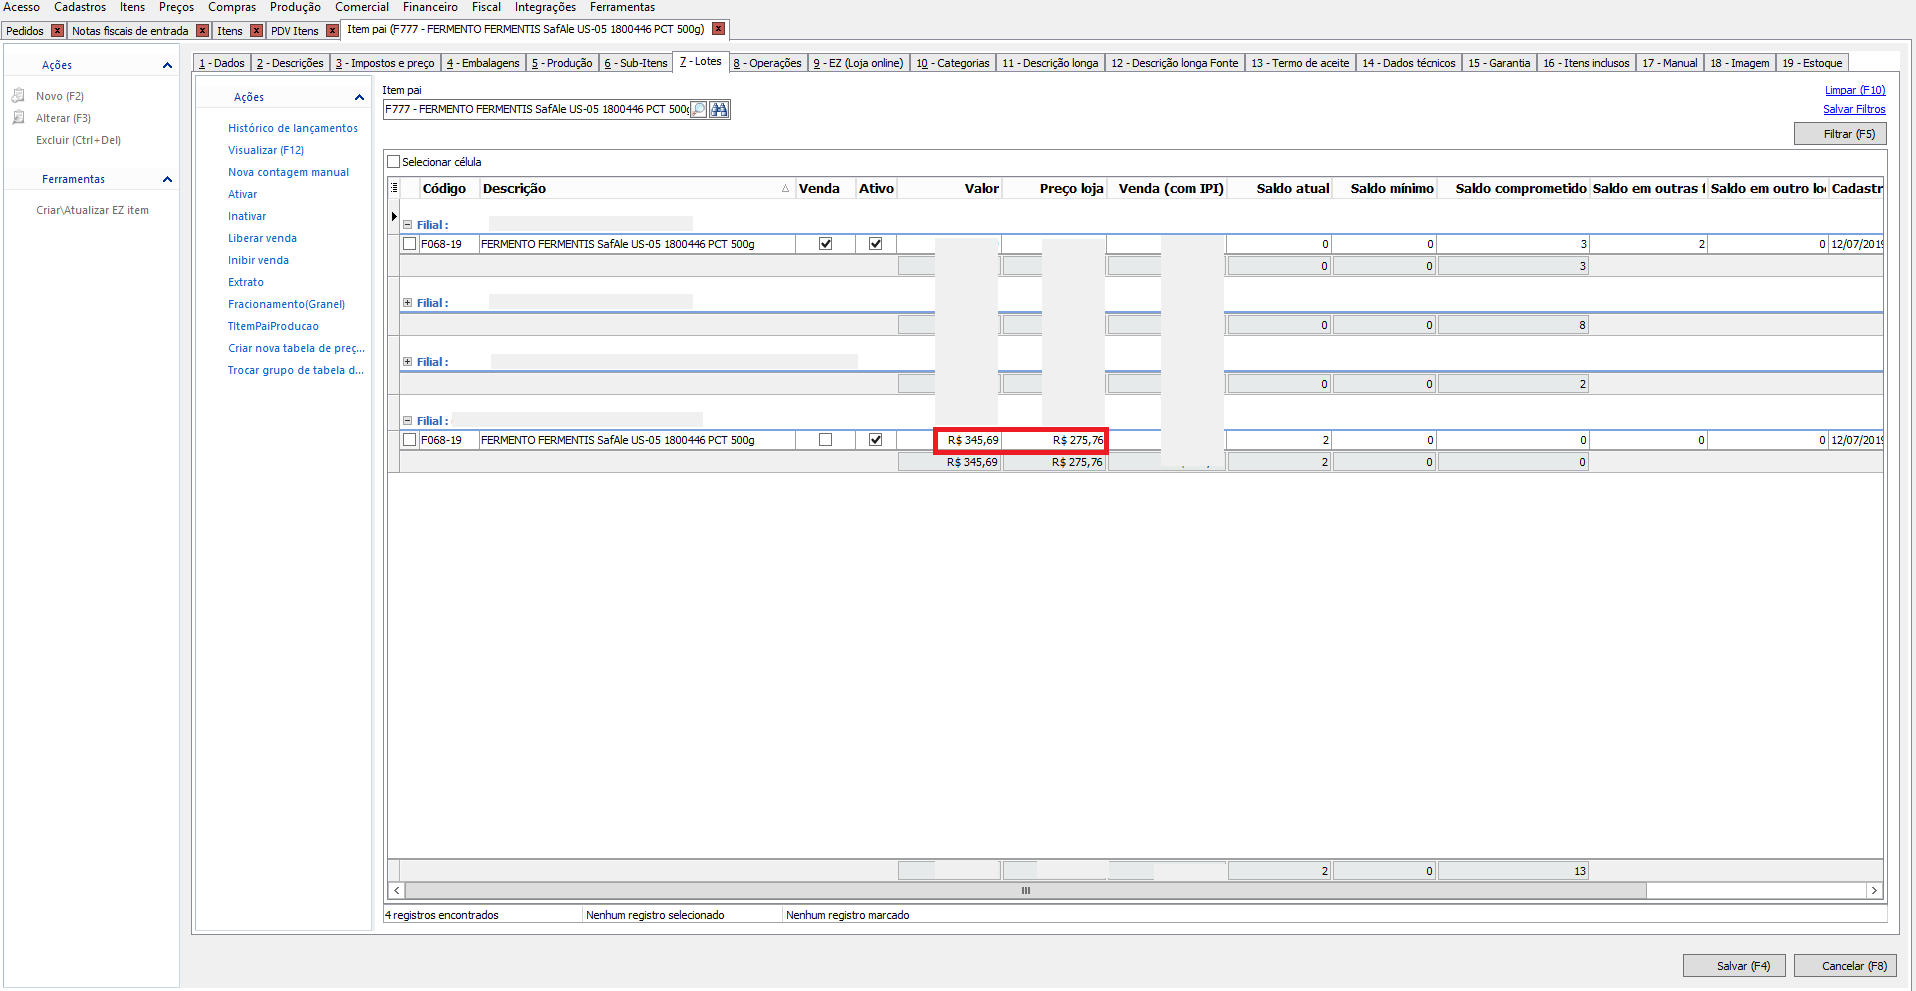Expand the second Filial group
This screenshot has height=991, width=1916.
(x=407, y=303)
